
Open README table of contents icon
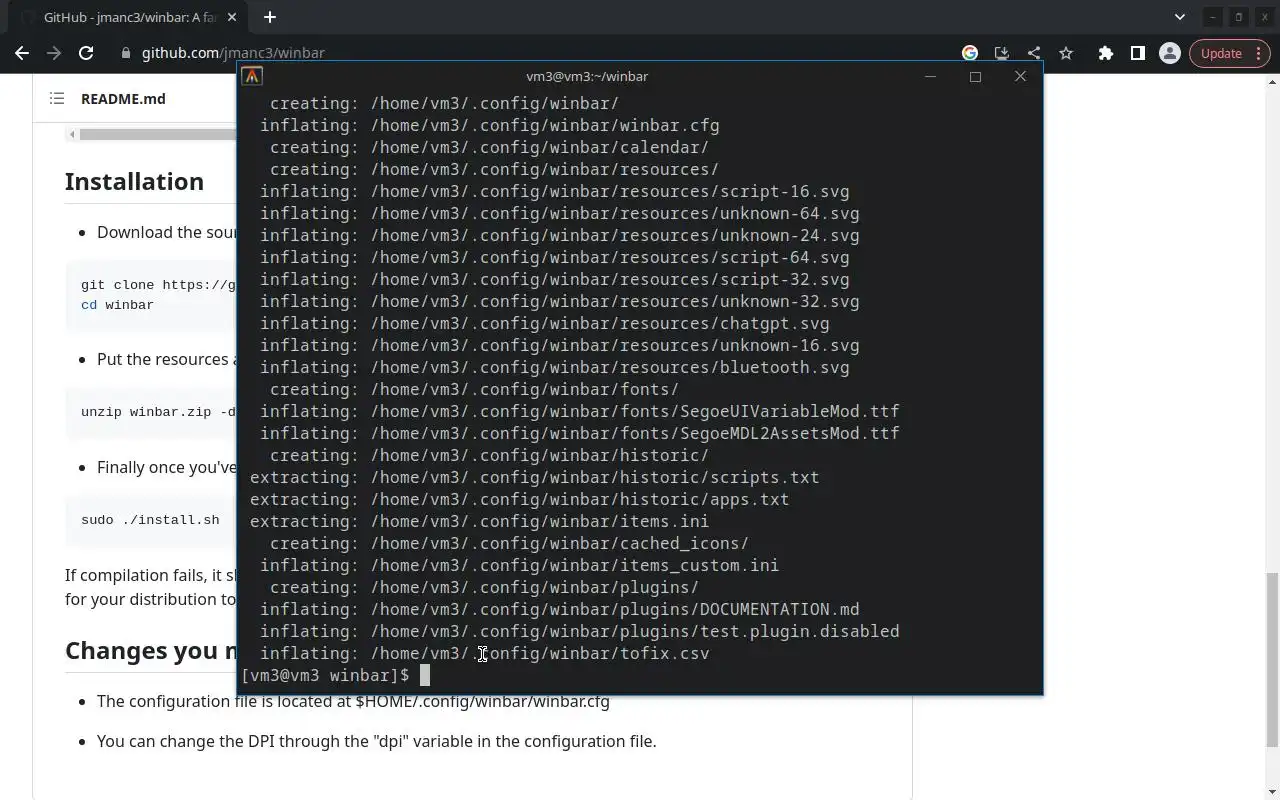coord(57,98)
